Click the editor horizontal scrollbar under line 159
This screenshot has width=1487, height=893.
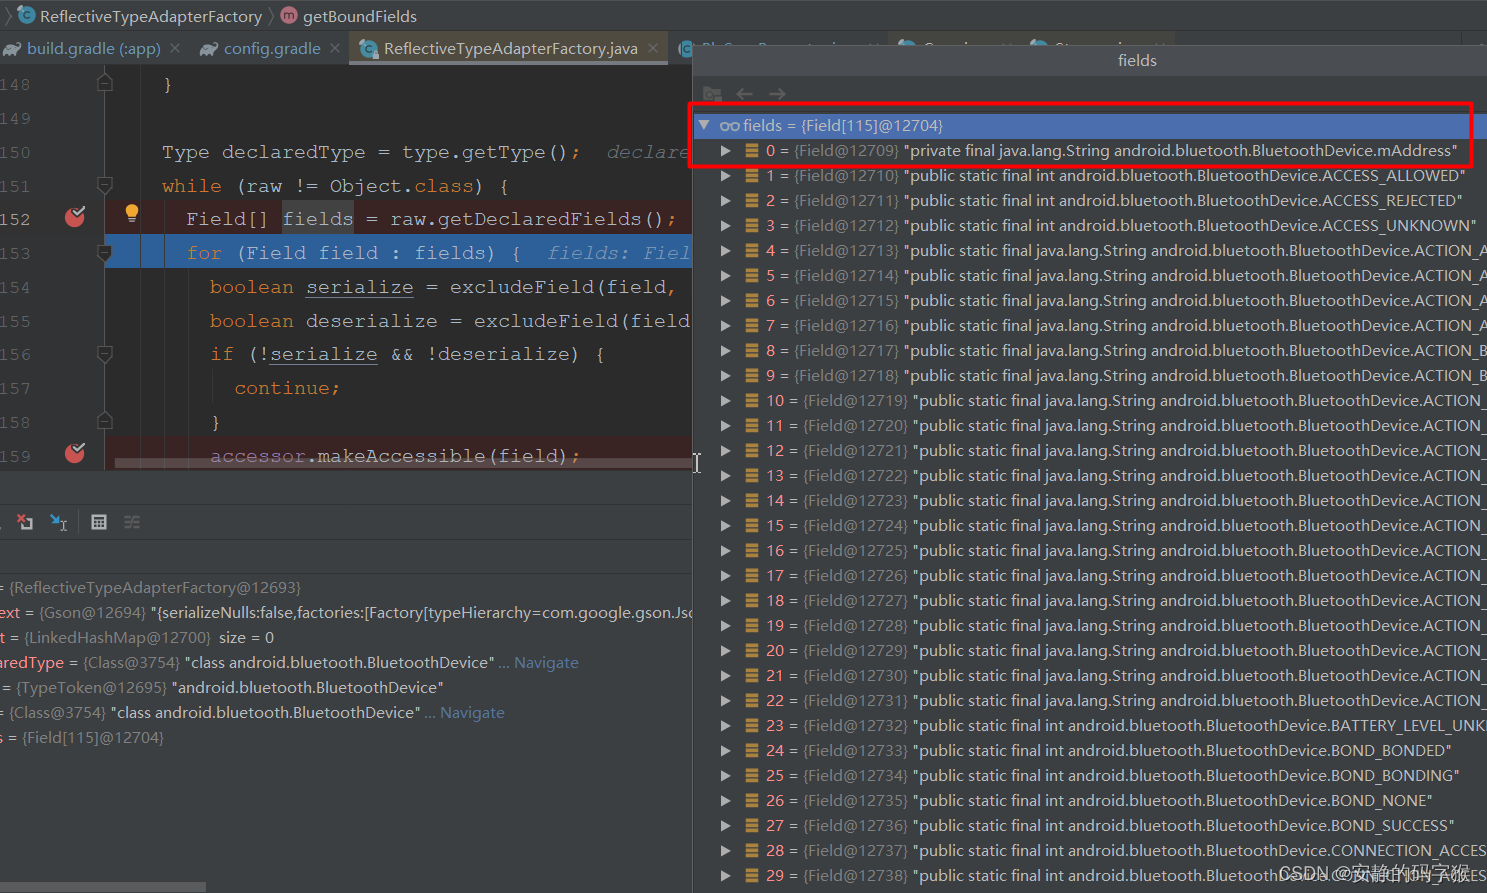coord(403,463)
